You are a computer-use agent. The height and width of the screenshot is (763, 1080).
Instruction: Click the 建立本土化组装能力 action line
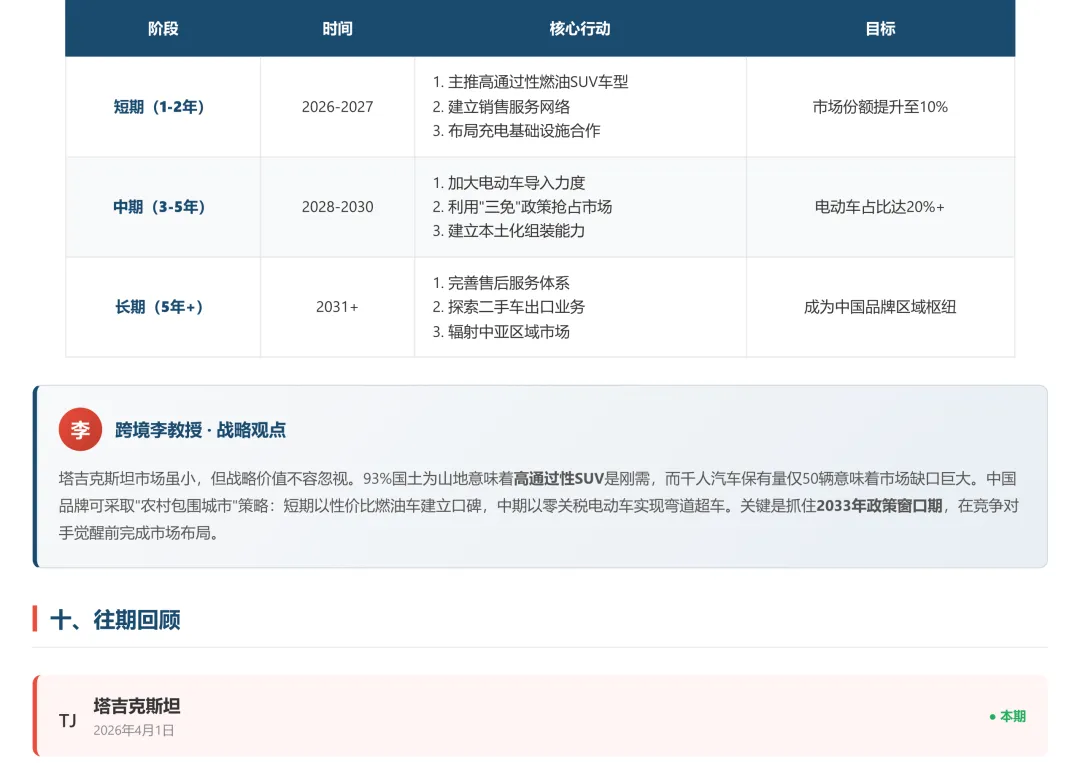[x=509, y=231]
